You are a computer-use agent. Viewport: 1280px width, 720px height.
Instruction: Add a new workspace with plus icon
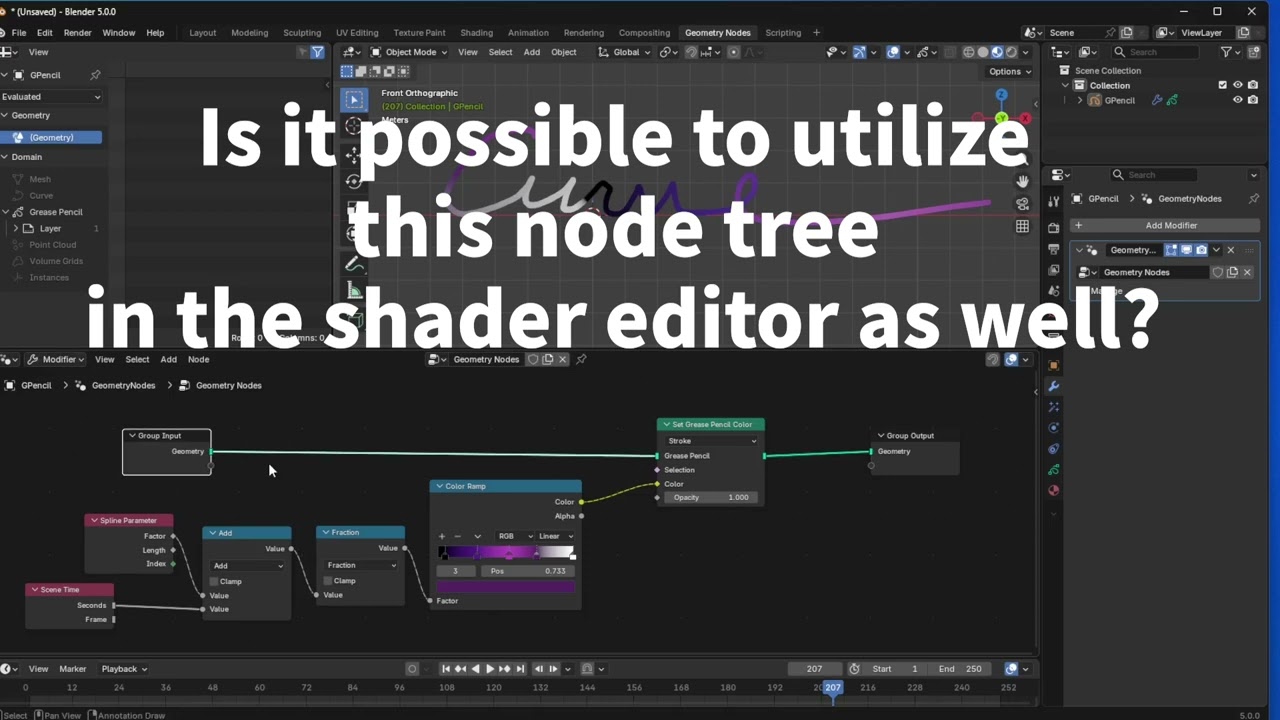click(816, 33)
